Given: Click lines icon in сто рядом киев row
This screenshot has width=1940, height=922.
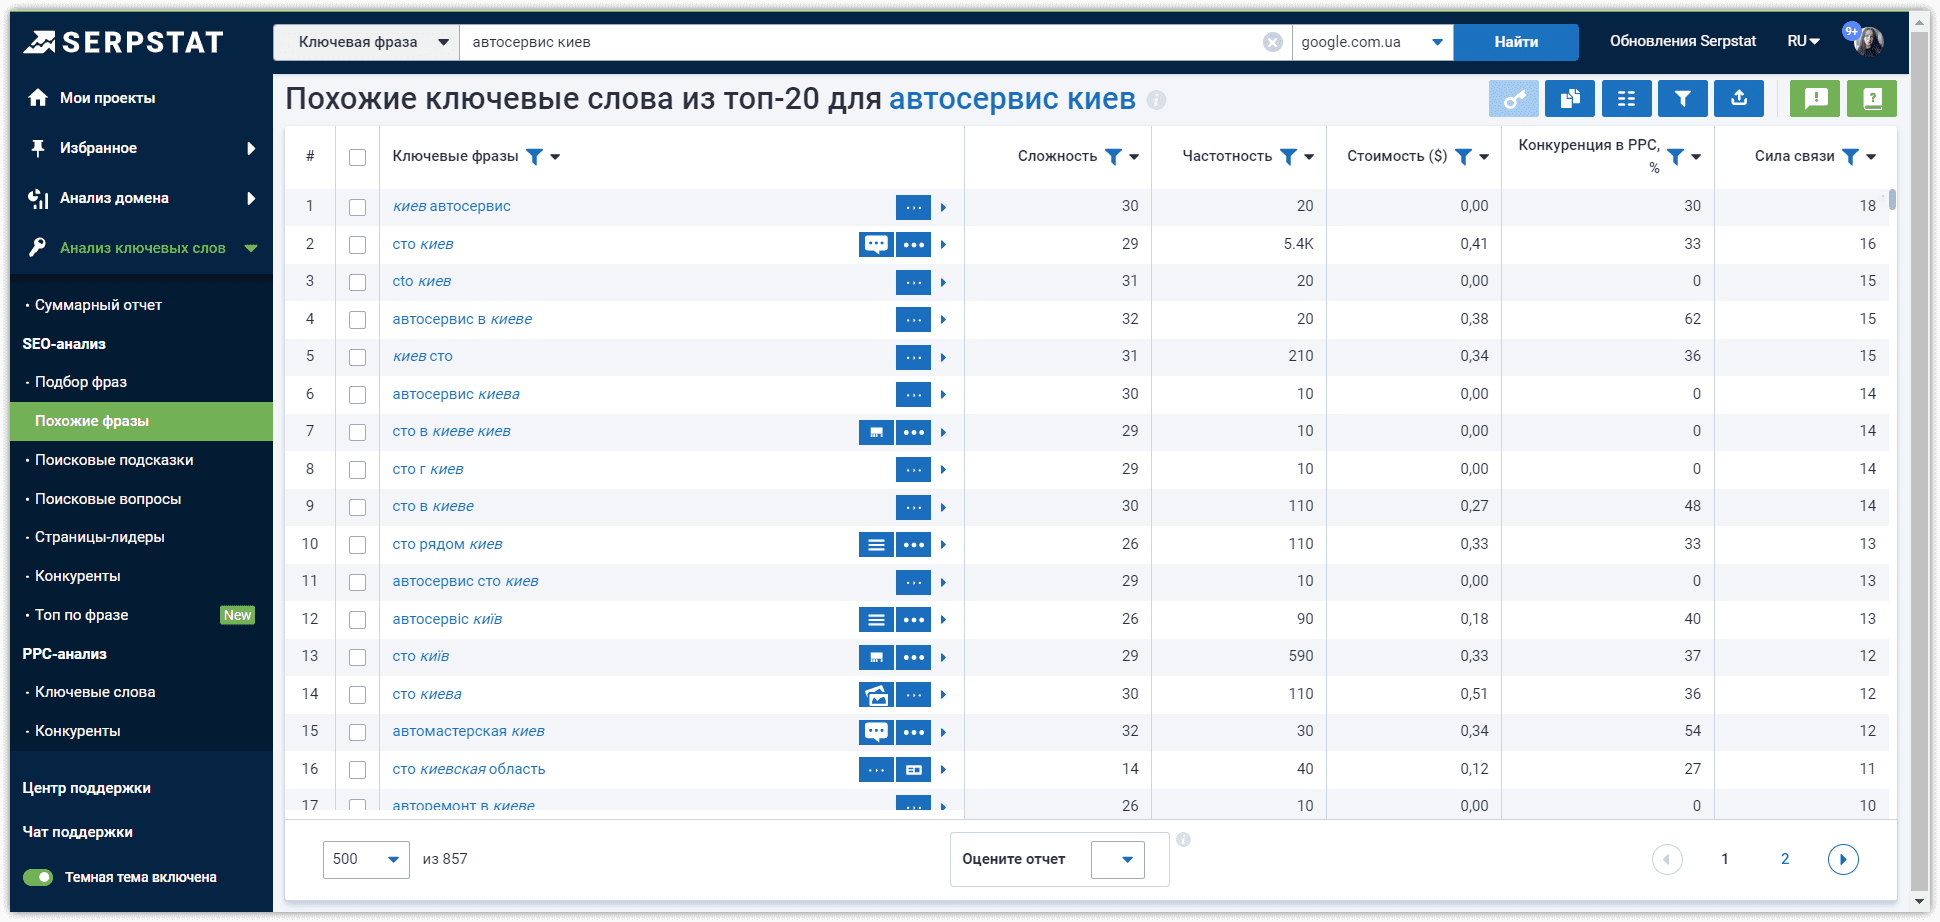Looking at the screenshot, I should point(876,544).
